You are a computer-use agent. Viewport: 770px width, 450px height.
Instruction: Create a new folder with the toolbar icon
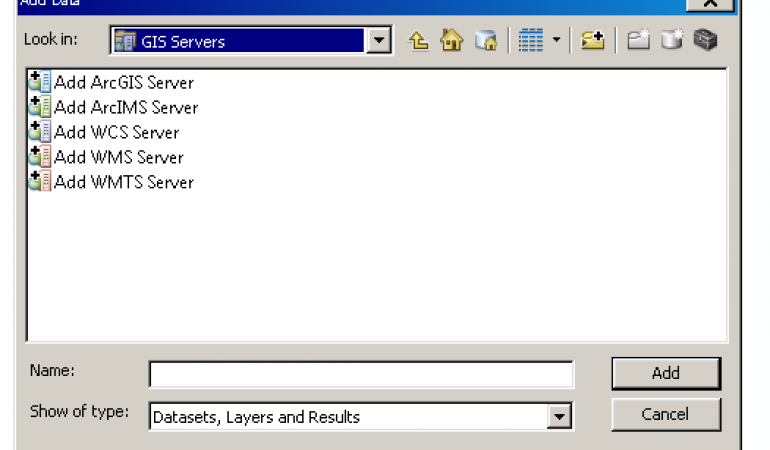tap(638, 40)
